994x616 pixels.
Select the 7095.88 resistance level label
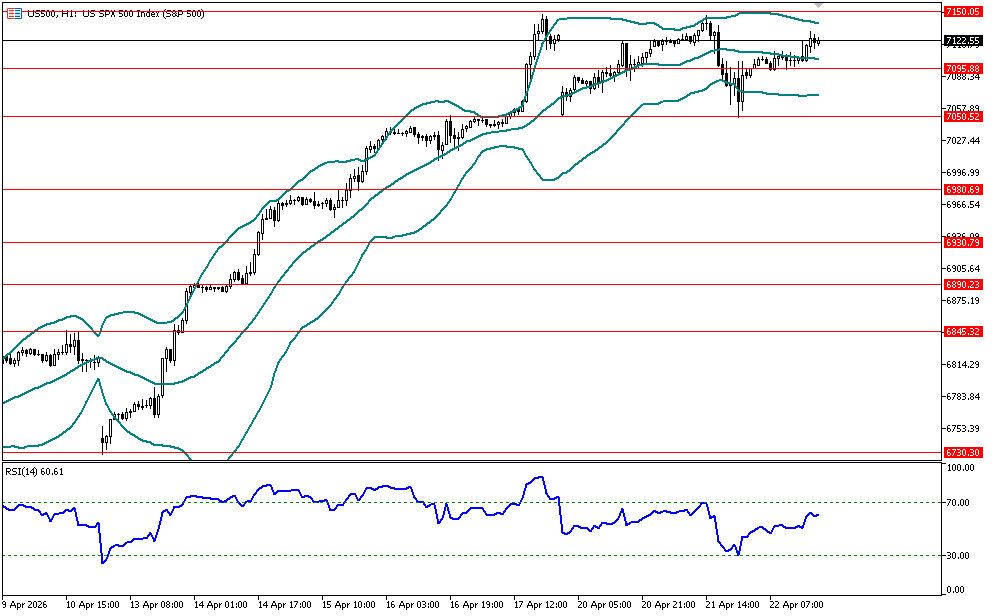coord(961,68)
